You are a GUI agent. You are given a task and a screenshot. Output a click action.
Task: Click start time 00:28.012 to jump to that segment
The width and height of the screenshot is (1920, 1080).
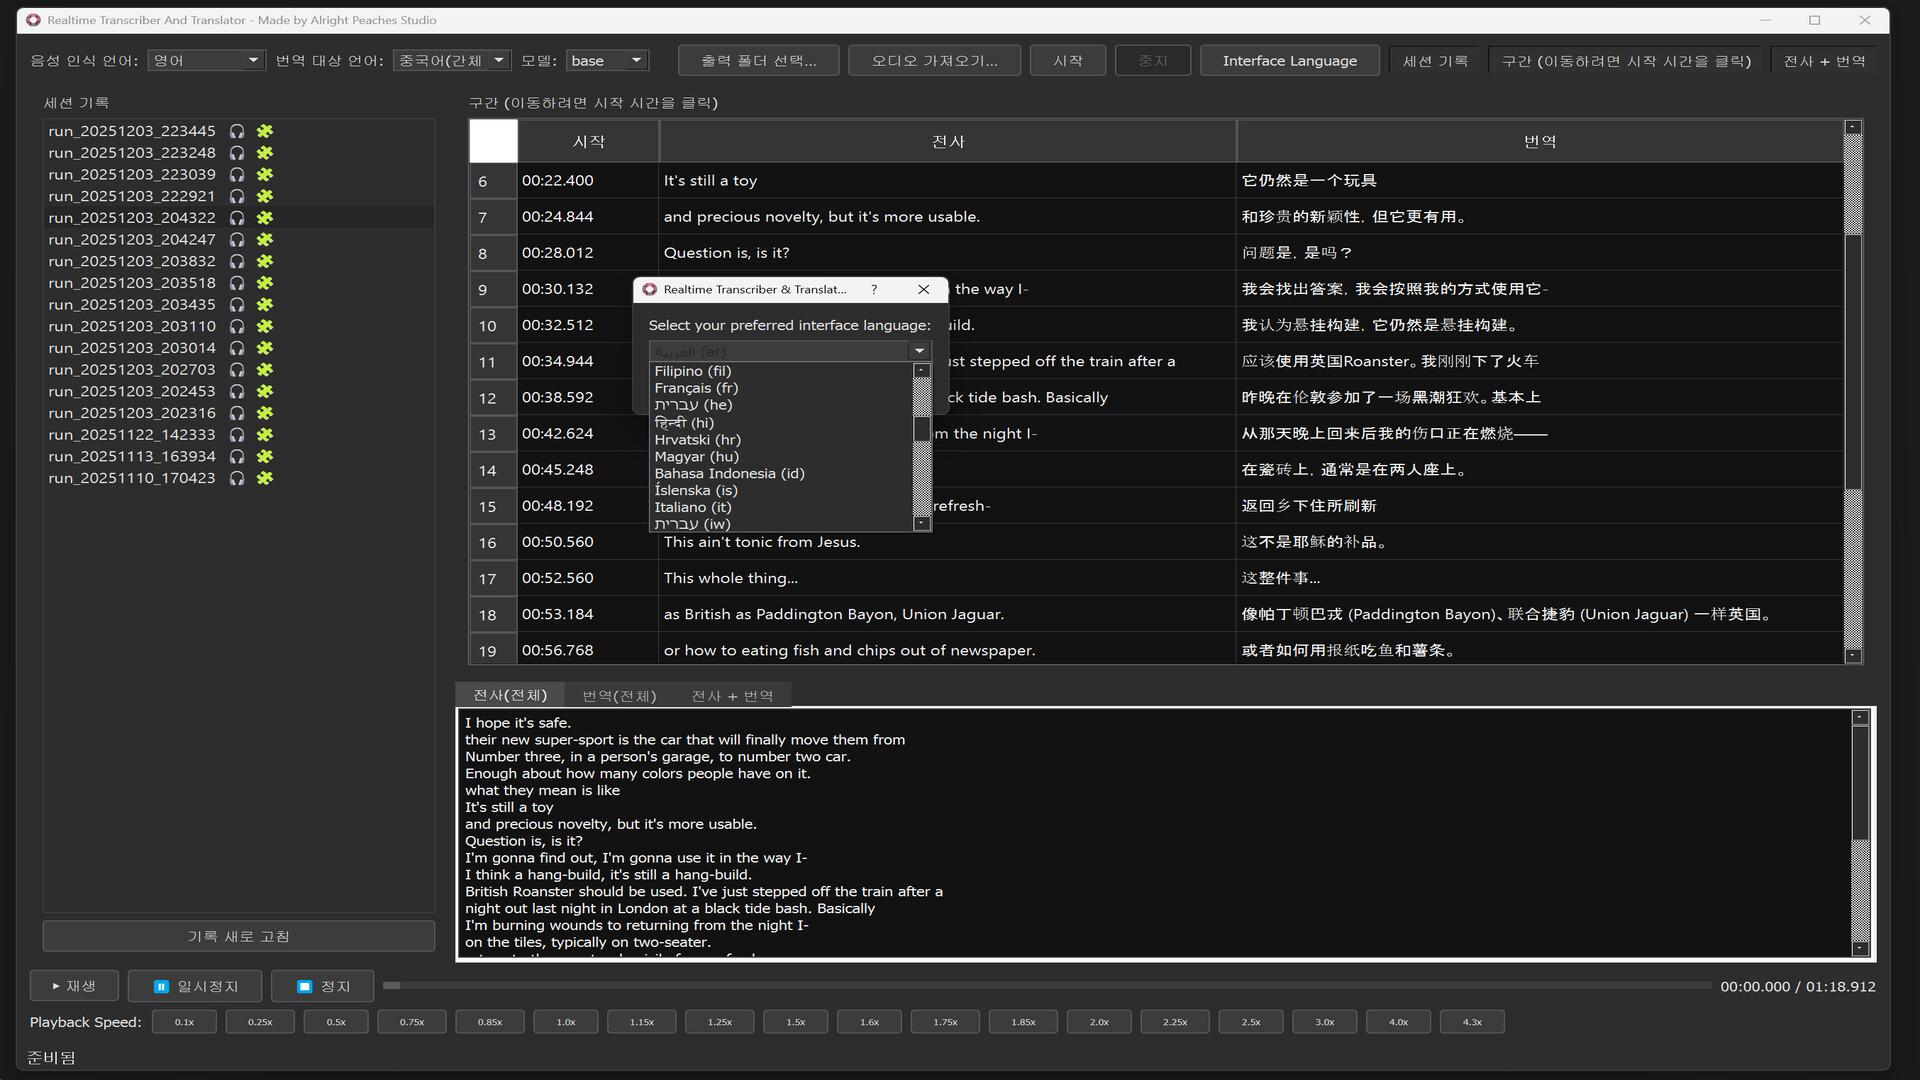click(557, 253)
